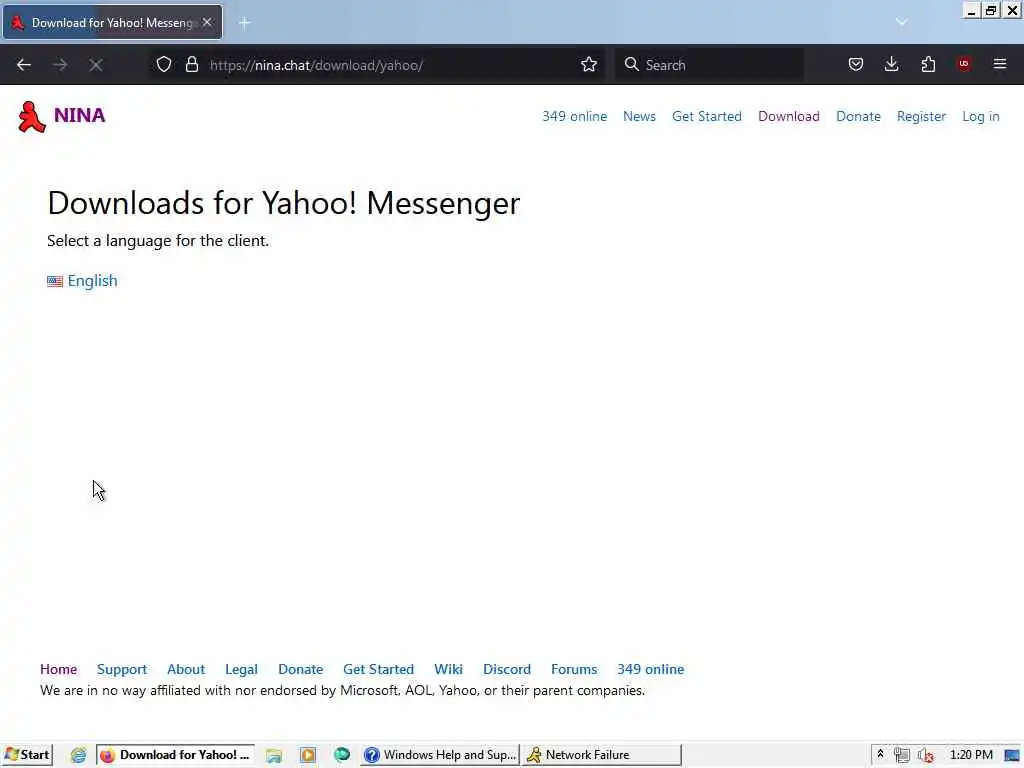The image size is (1024, 768).
Task: Close the Download for Yahoo! Messenger tab
Action: 207,22
